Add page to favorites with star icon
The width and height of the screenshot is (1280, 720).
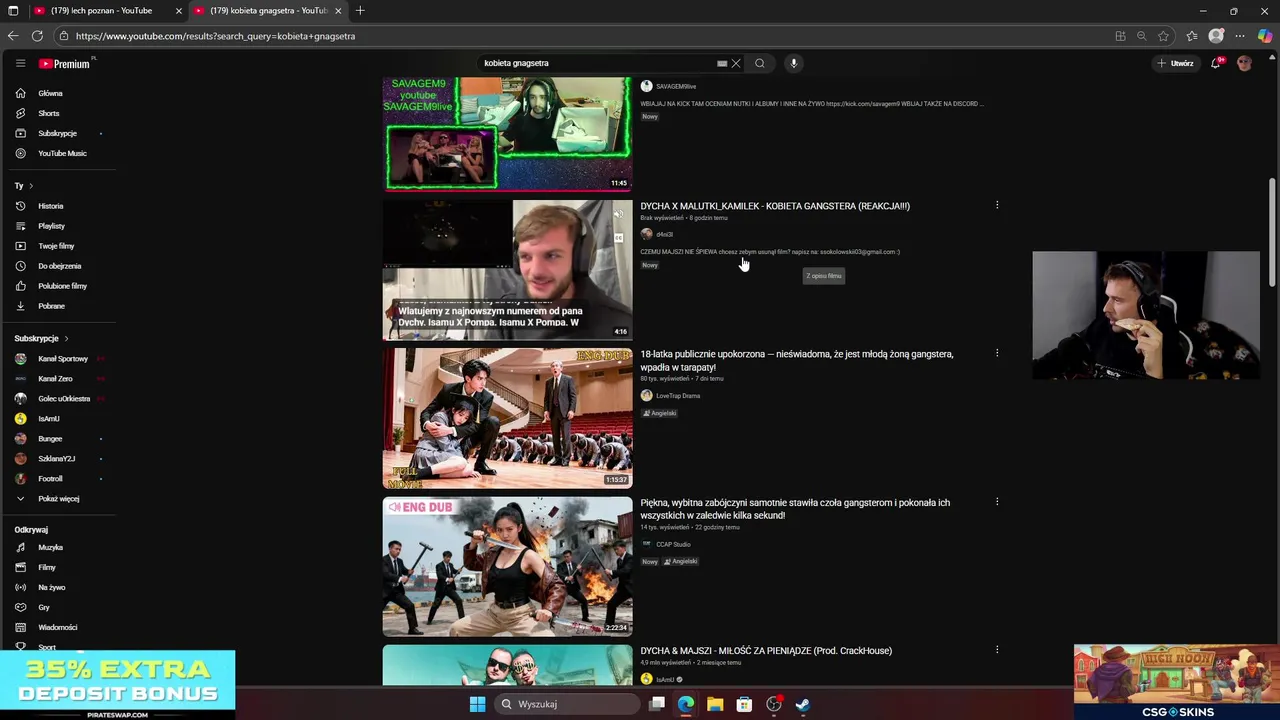[x=1163, y=36]
